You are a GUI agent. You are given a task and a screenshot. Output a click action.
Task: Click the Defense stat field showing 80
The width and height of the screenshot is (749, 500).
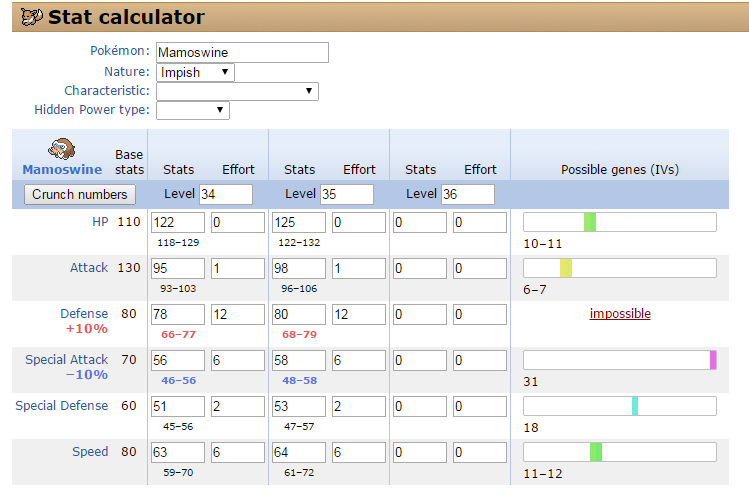click(x=299, y=314)
